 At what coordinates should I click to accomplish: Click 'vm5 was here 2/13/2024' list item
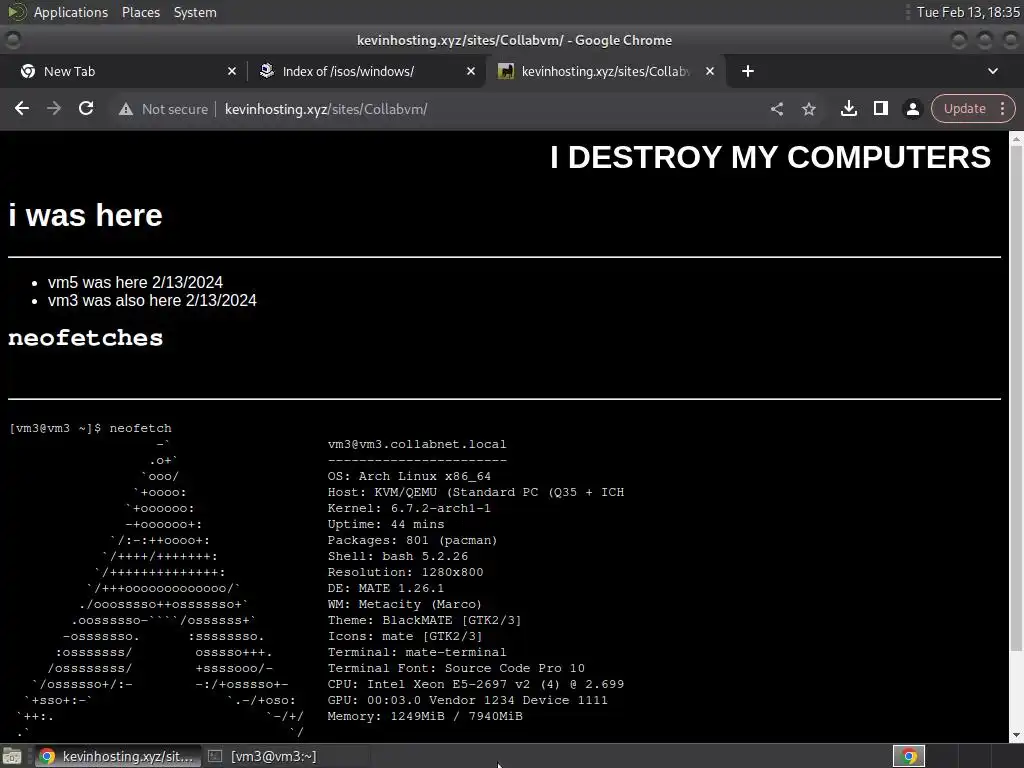pyautogui.click(x=135, y=282)
